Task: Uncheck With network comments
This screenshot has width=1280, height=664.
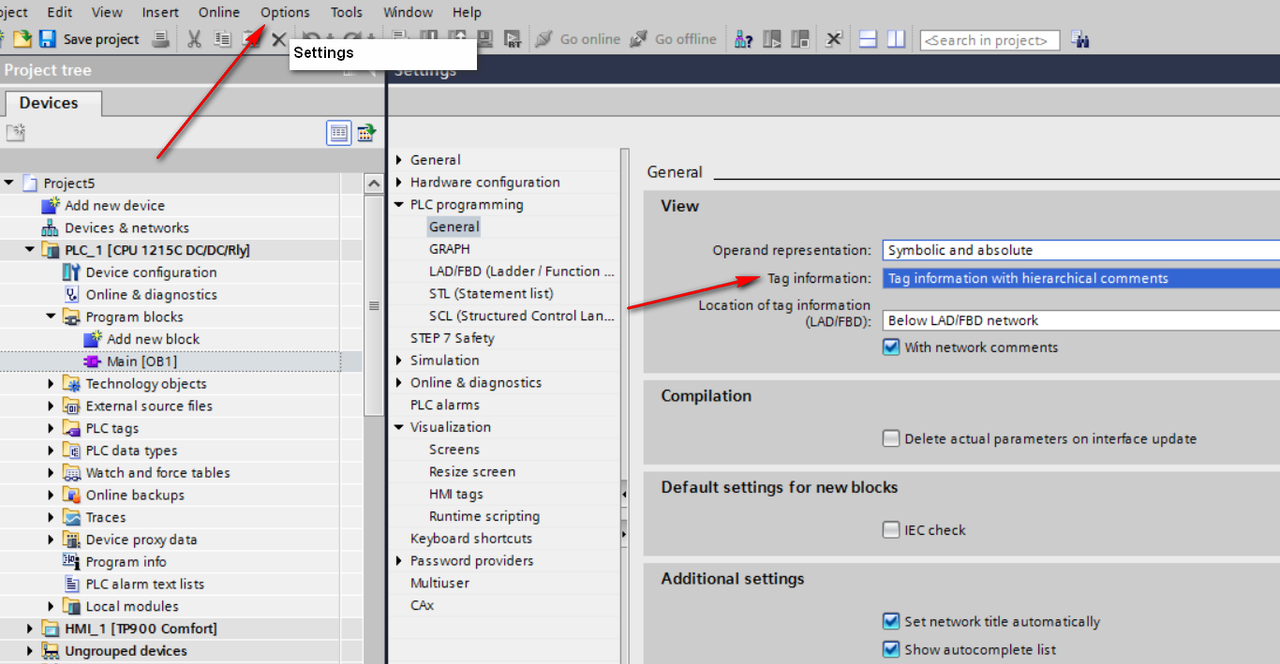Action: [x=891, y=347]
